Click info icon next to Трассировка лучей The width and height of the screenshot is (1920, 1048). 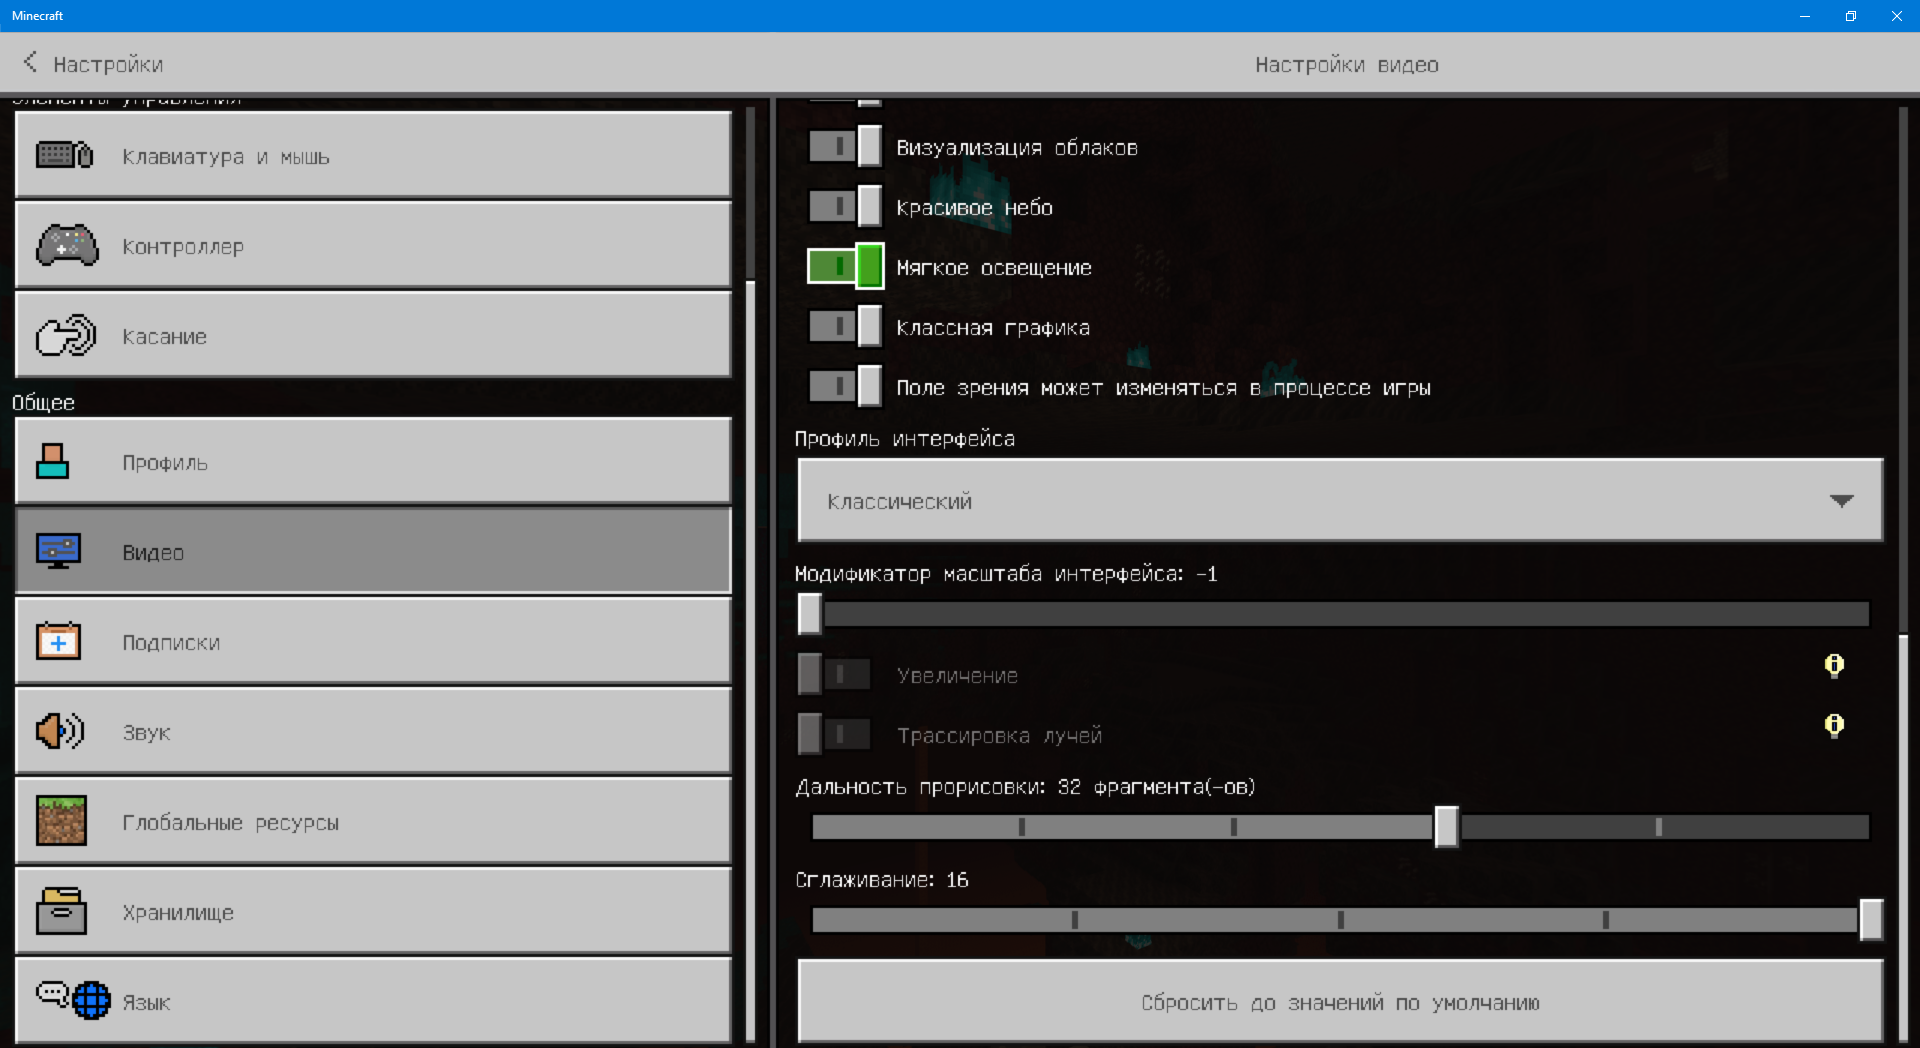coord(1833,725)
